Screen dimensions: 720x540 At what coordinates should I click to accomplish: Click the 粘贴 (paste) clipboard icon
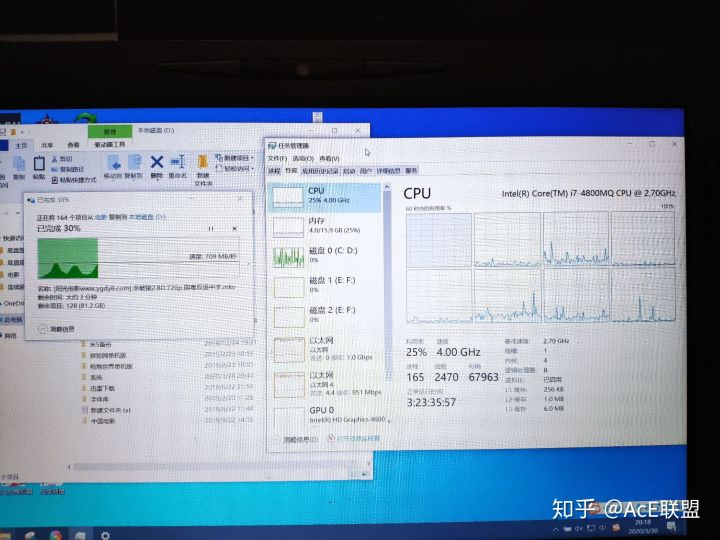coord(39,168)
